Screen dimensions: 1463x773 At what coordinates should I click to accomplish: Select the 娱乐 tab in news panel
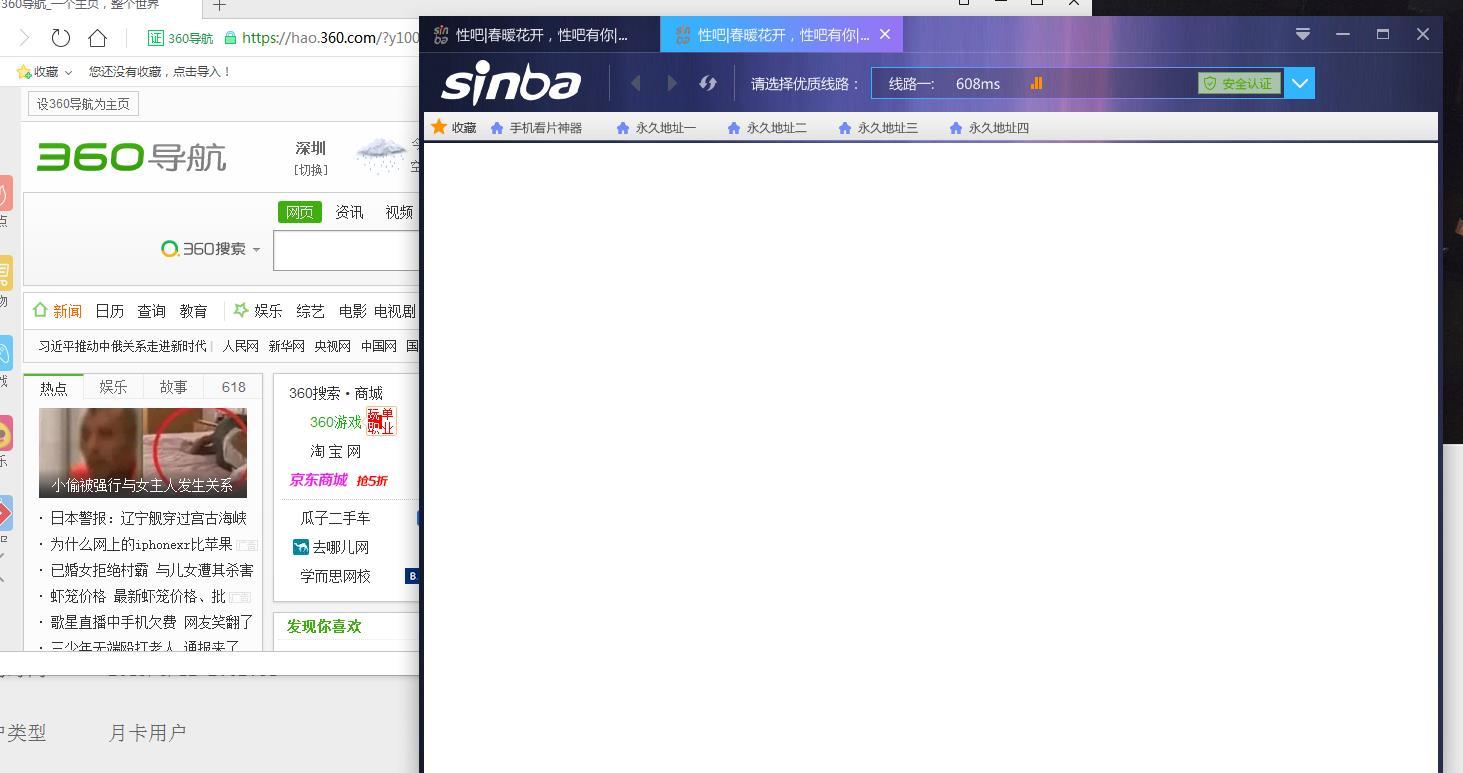pyautogui.click(x=113, y=387)
